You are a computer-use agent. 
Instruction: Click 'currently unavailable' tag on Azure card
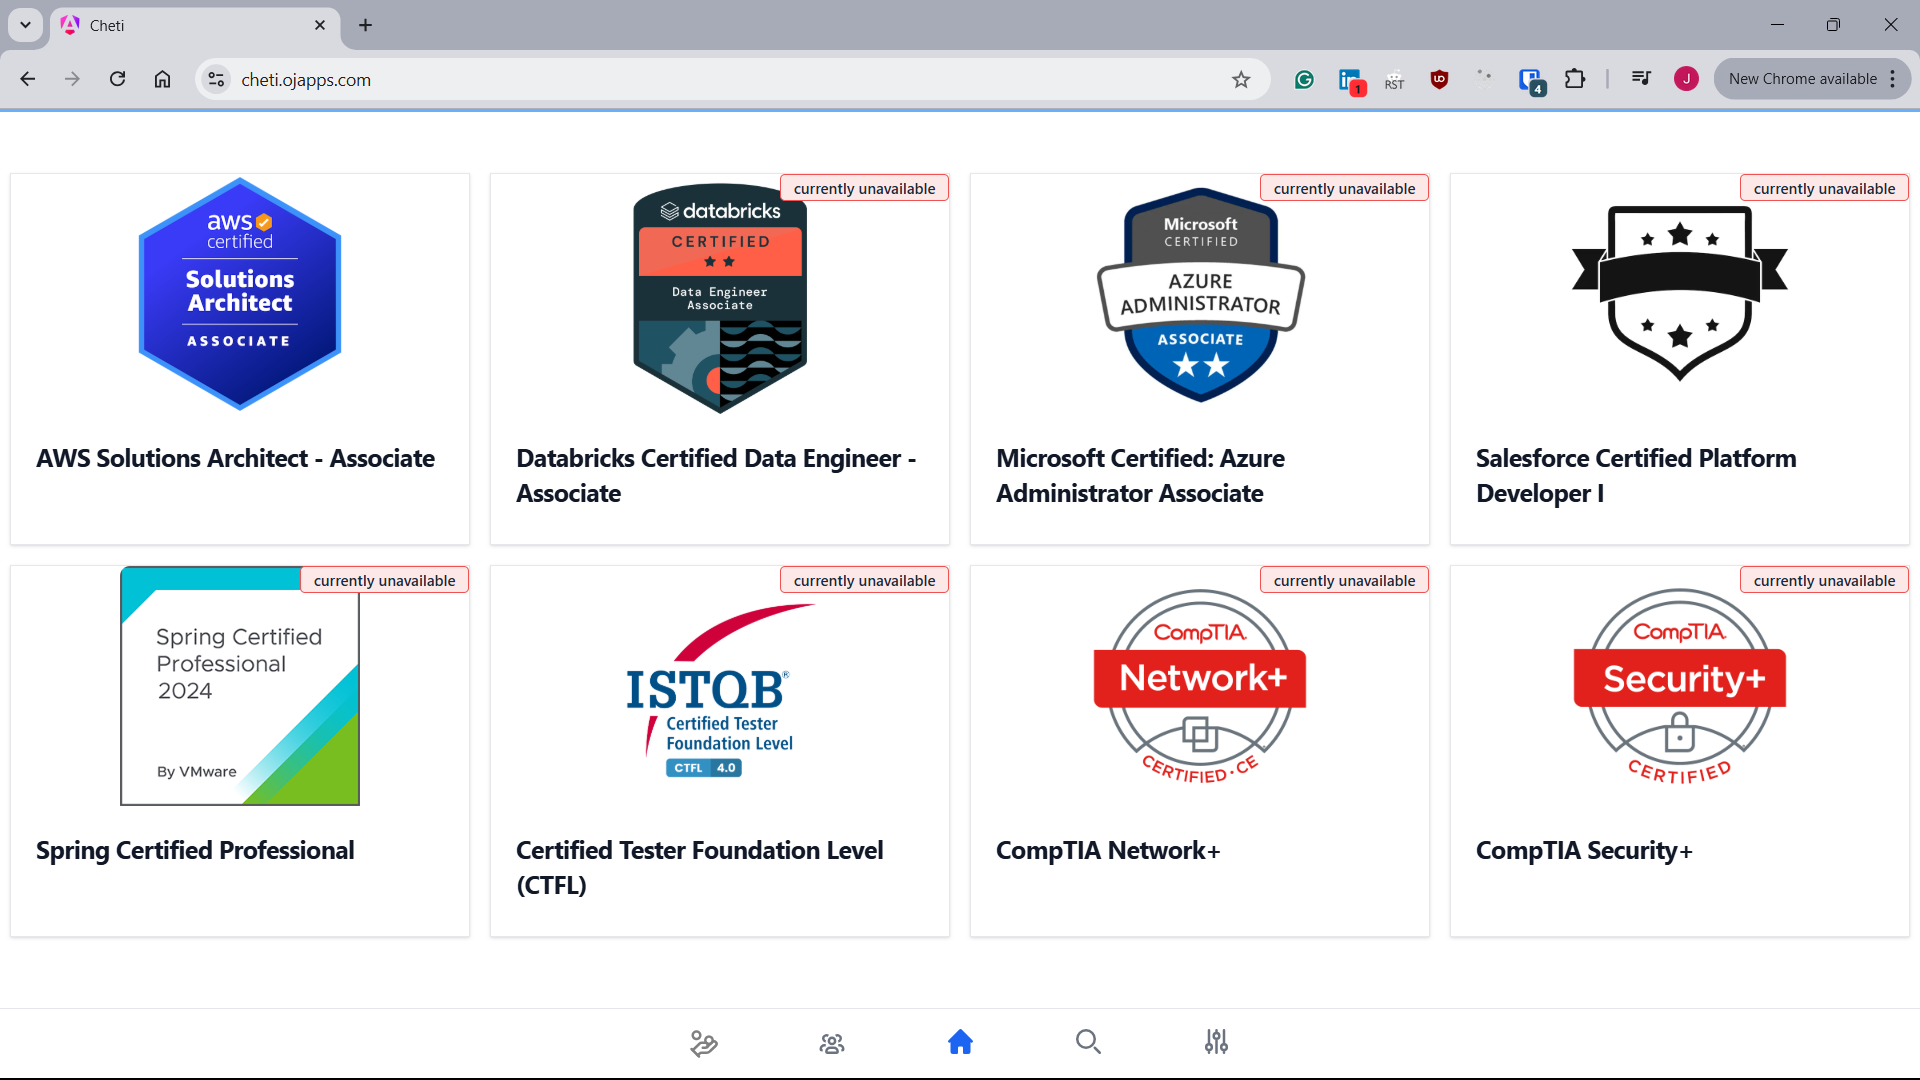[x=1345, y=188]
